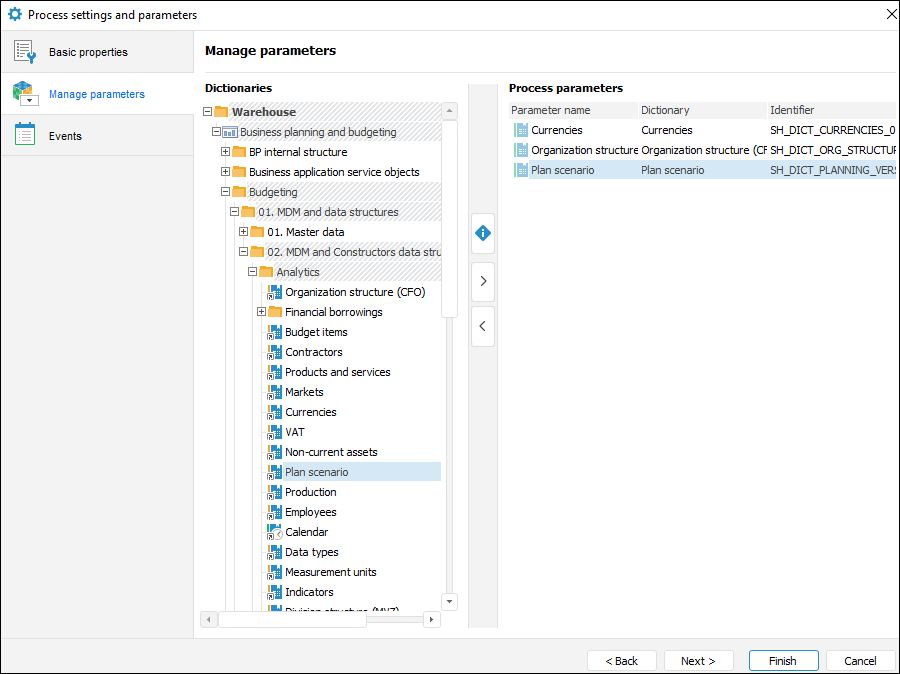Screen dimensions: 900x674
Task: Collapse the Analytics folder
Action: [253, 272]
